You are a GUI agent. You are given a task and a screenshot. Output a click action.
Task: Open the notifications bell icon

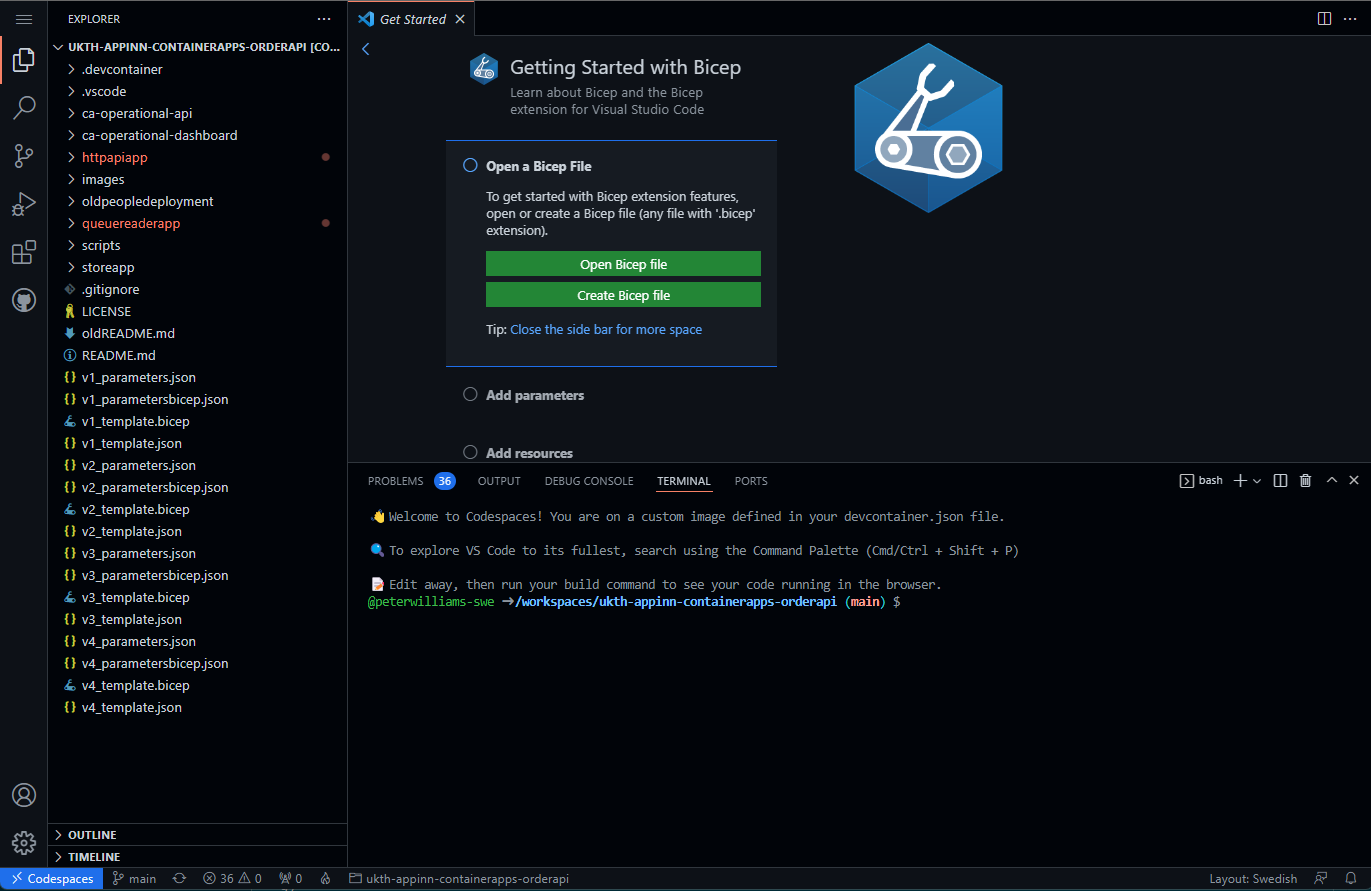[1351, 879]
